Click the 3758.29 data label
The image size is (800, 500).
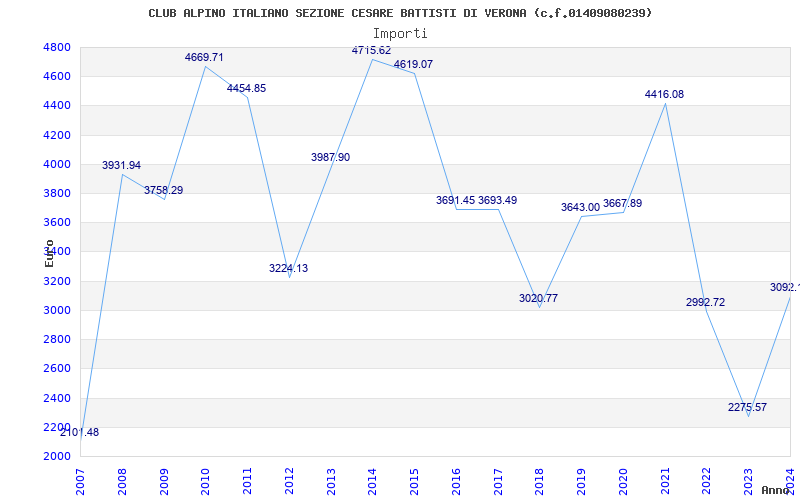[x=163, y=190]
